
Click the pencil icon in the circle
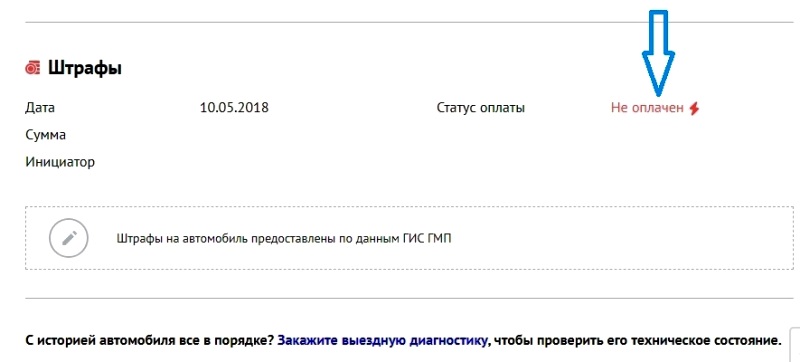click(69, 238)
